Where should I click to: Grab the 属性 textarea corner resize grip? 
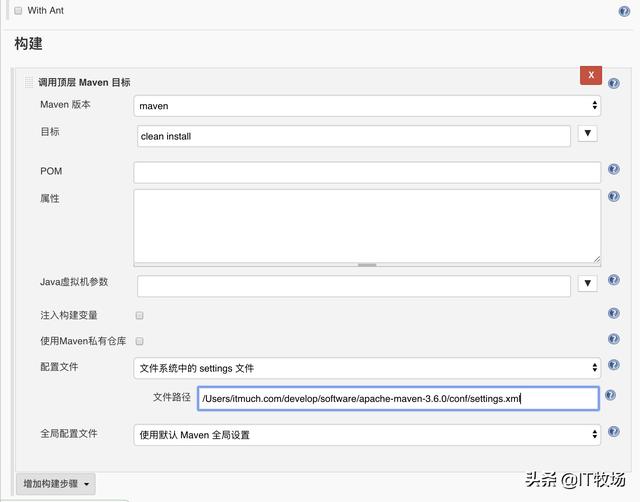tap(596, 259)
